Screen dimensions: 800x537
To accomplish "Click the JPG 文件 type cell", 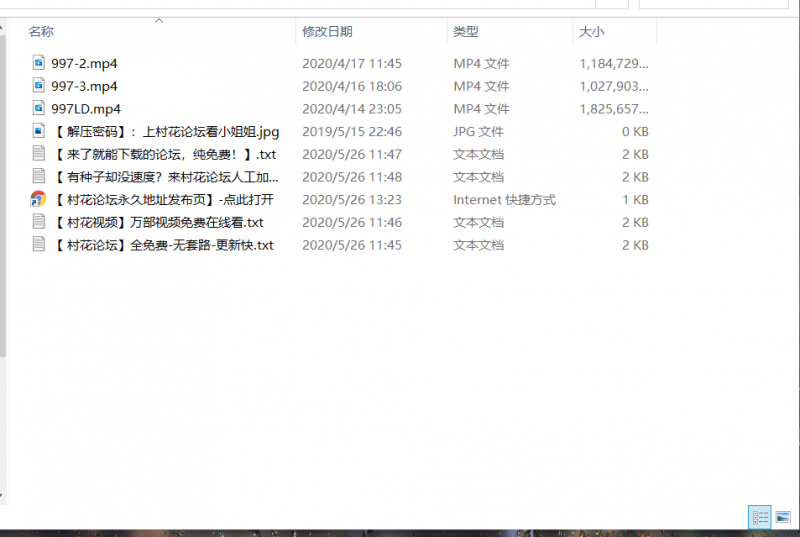I will point(478,132).
